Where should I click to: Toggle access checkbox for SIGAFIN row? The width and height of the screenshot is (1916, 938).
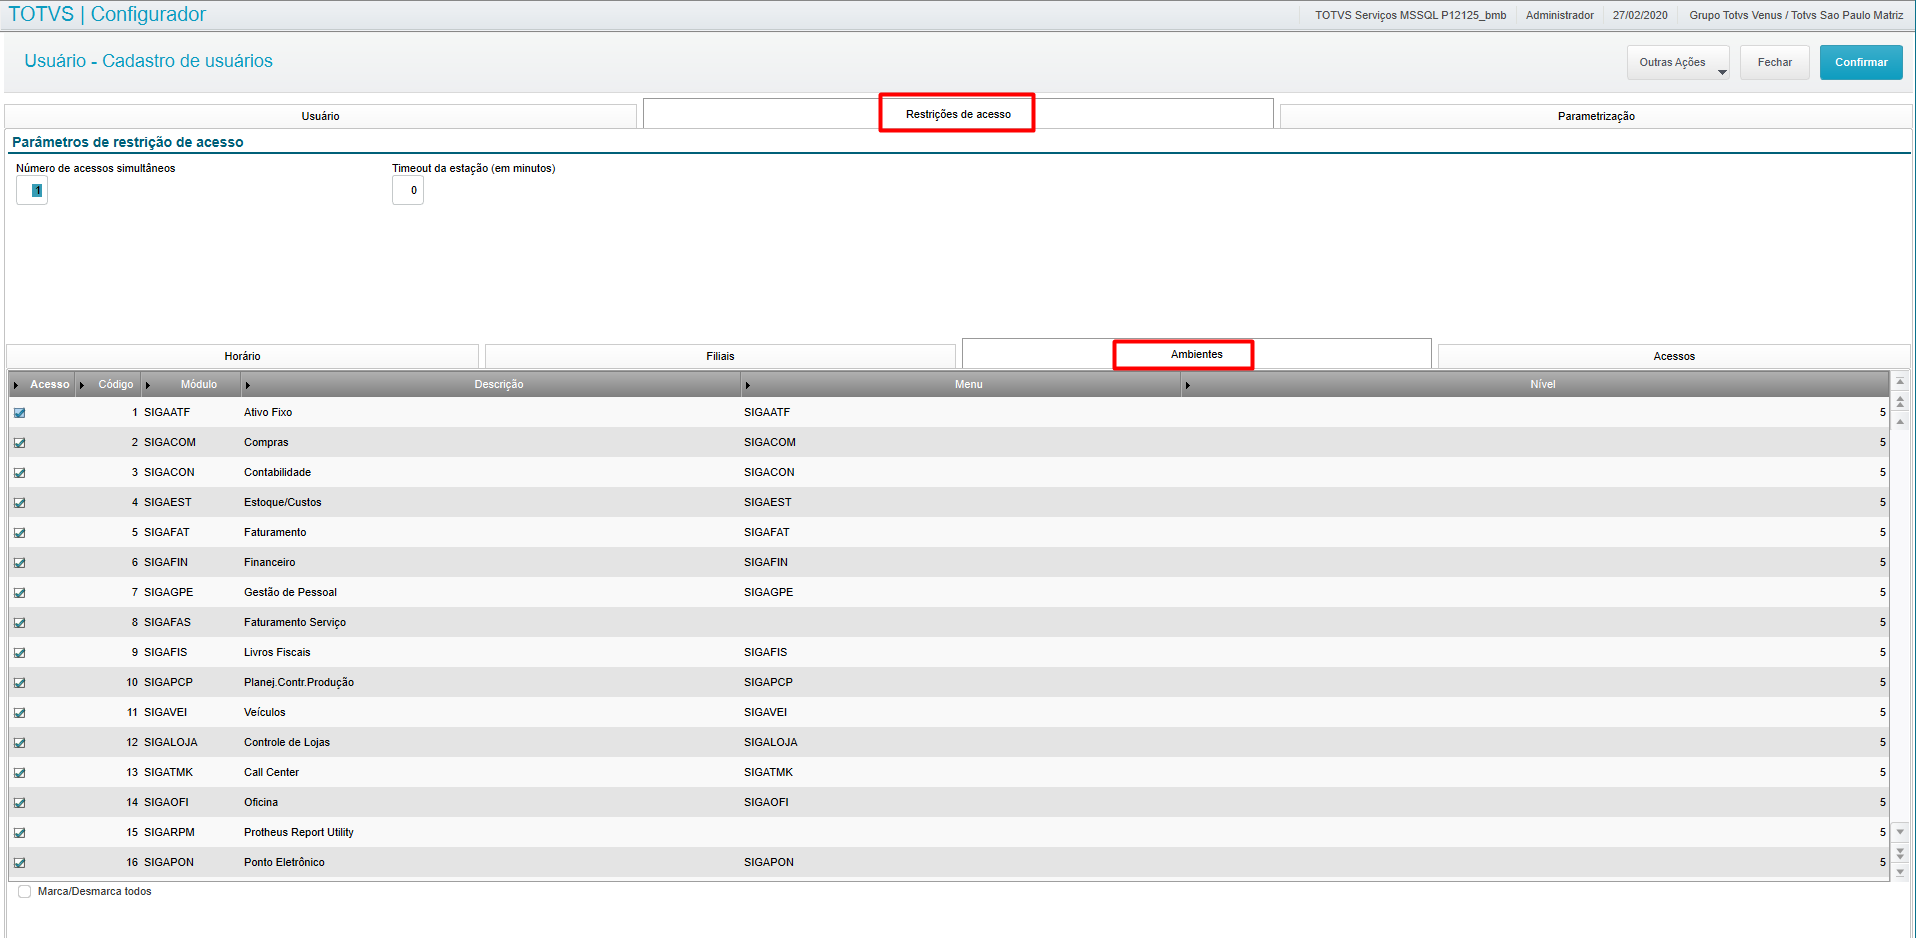20,563
